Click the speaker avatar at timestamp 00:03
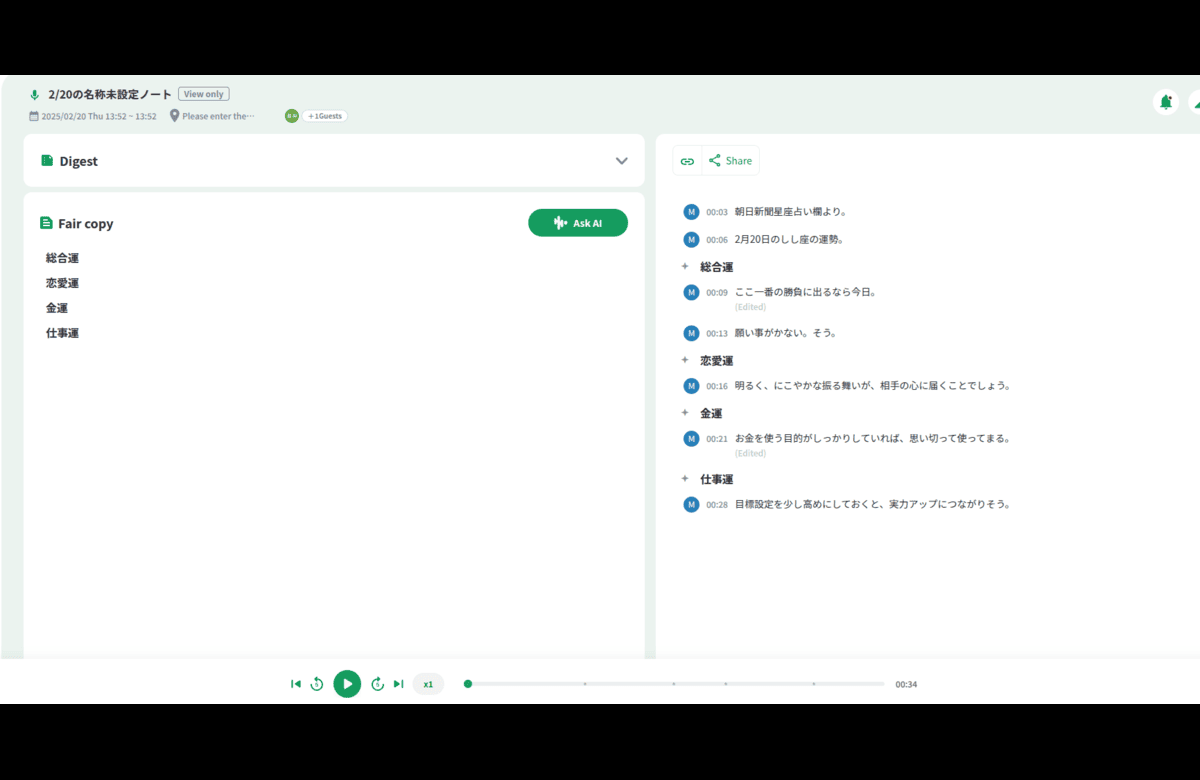This screenshot has height=780, width=1200. [691, 212]
